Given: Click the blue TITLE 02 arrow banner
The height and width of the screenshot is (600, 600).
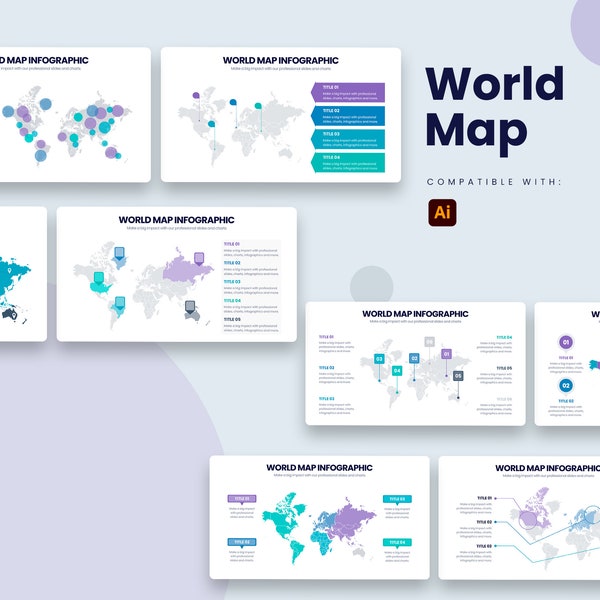Looking at the screenshot, I should tap(348, 116).
